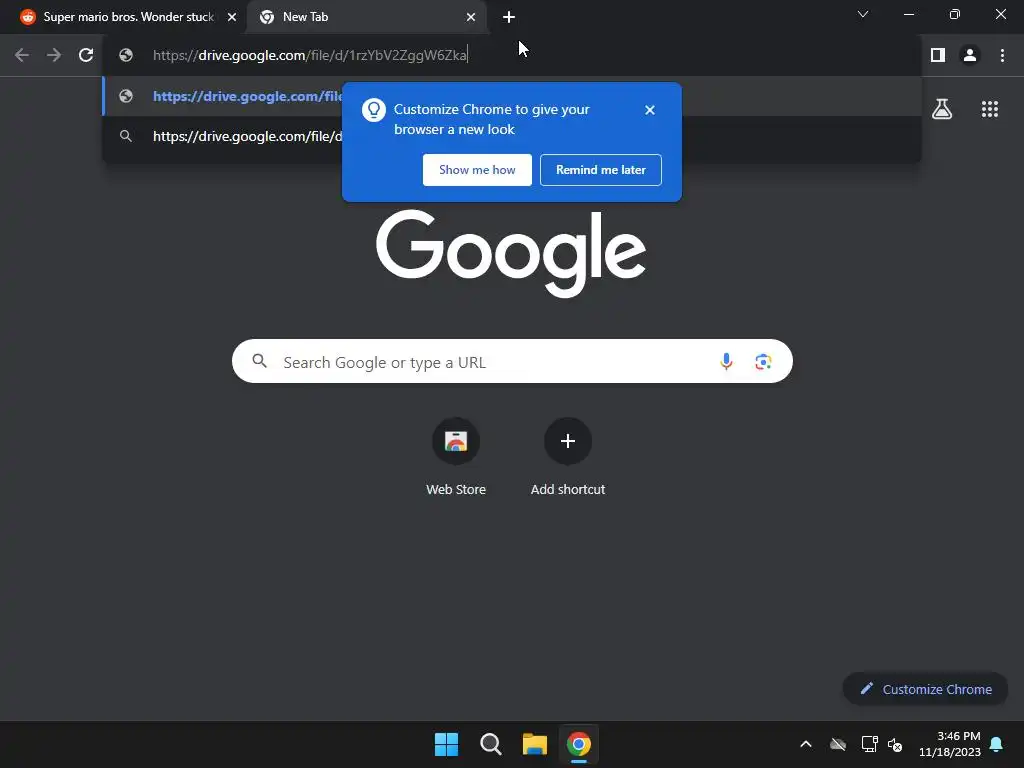Open the Search Labs flask icon
This screenshot has width=1024, height=768.
(942, 109)
